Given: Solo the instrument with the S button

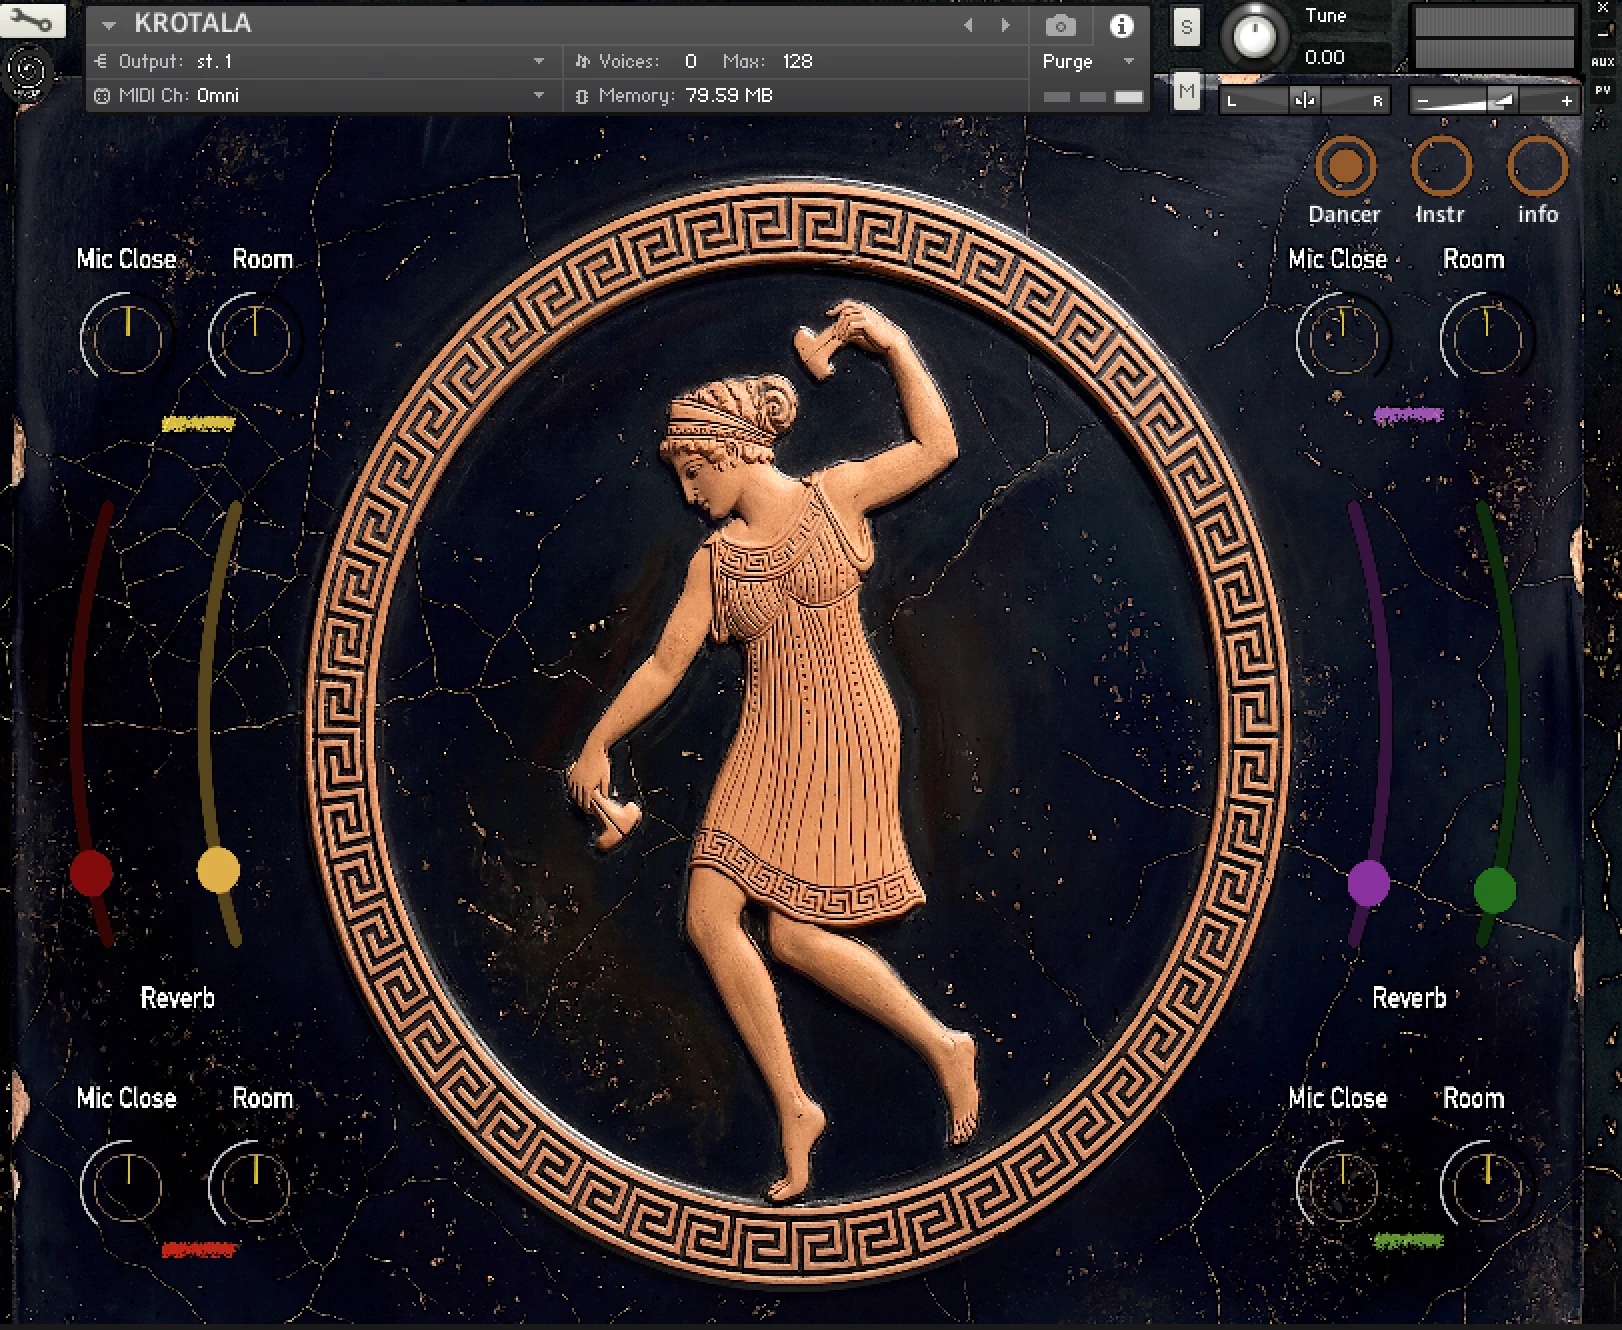Looking at the screenshot, I should point(1186,27).
